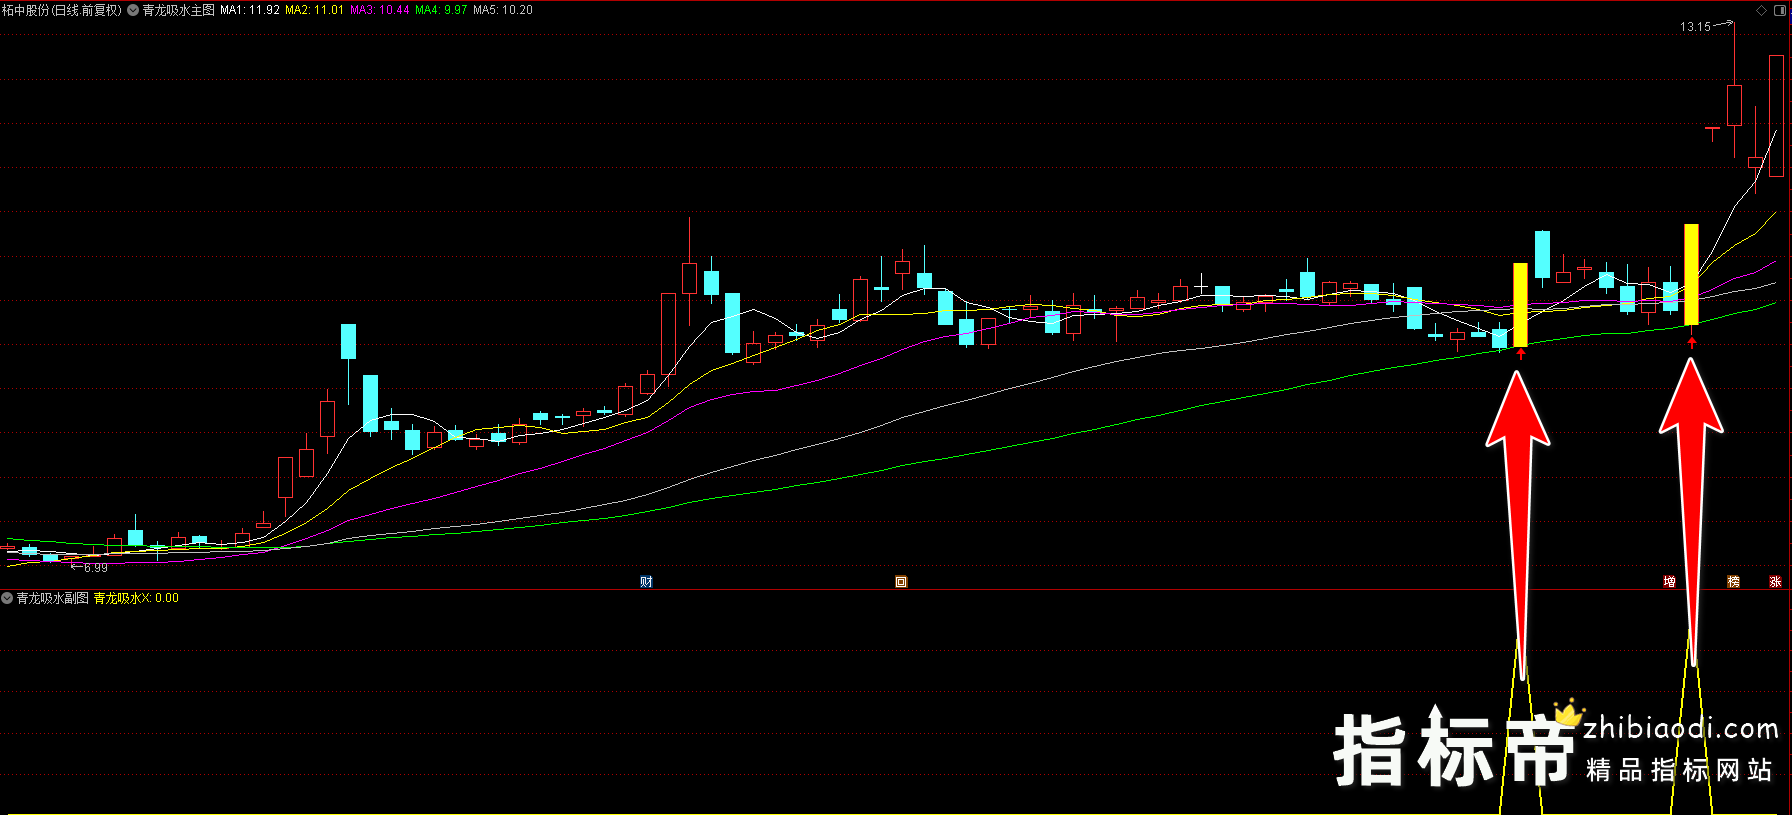Click the 13.15 high price label
The width and height of the screenshot is (1792, 815).
tap(1695, 27)
